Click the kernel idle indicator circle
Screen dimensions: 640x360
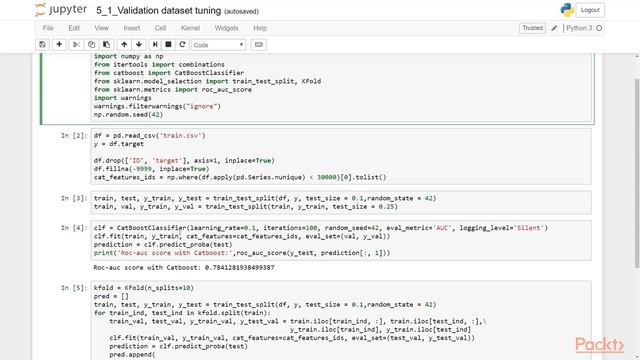coord(599,28)
